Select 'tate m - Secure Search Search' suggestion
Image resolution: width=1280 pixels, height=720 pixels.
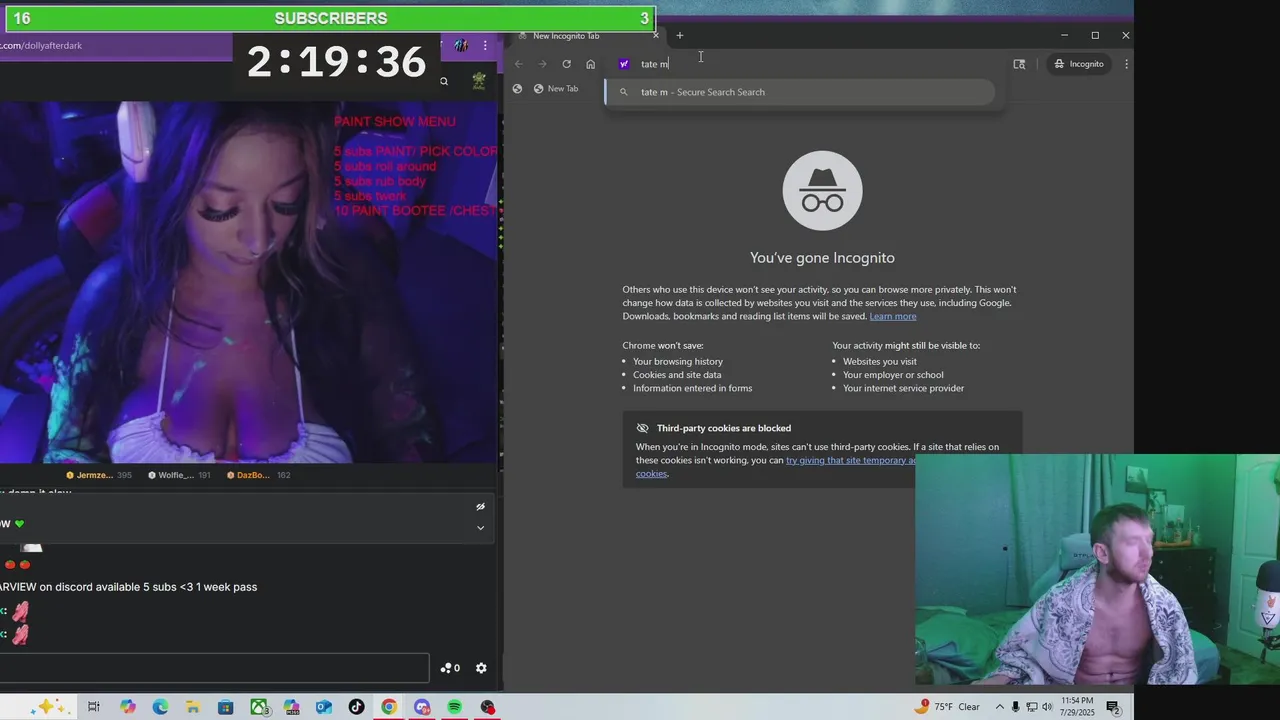coord(800,92)
